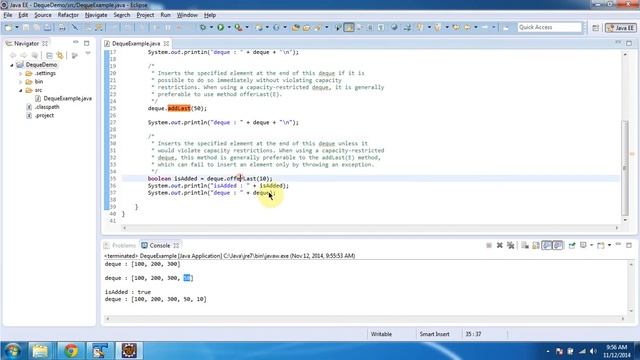The width and height of the screenshot is (640, 360).
Task: Click Clear Console icon
Action: 525,245
